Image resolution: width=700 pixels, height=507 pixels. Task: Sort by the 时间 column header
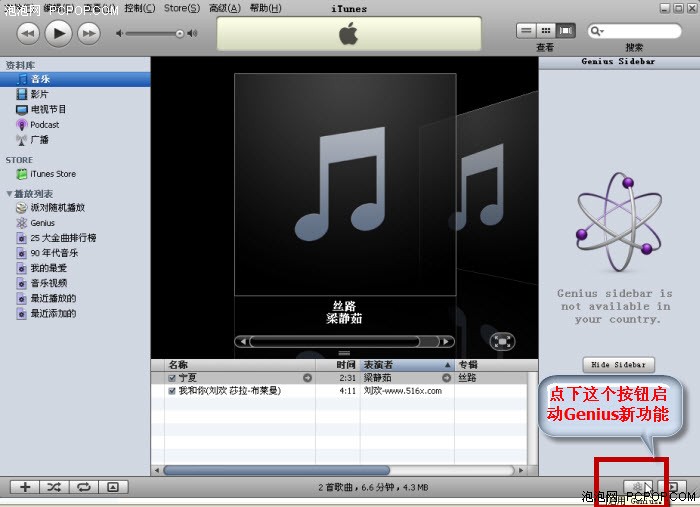click(x=338, y=365)
